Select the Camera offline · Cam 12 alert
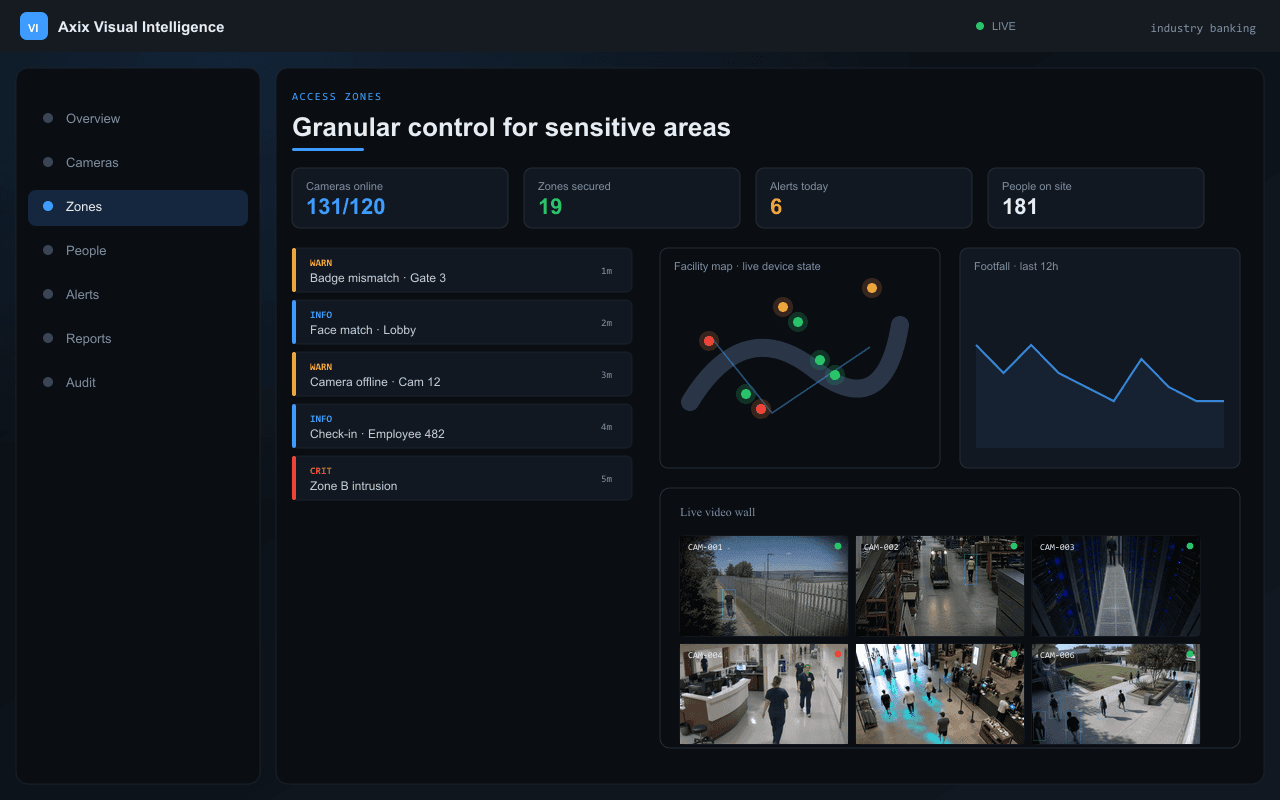This screenshot has height=800, width=1280. click(x=462, y=374)
